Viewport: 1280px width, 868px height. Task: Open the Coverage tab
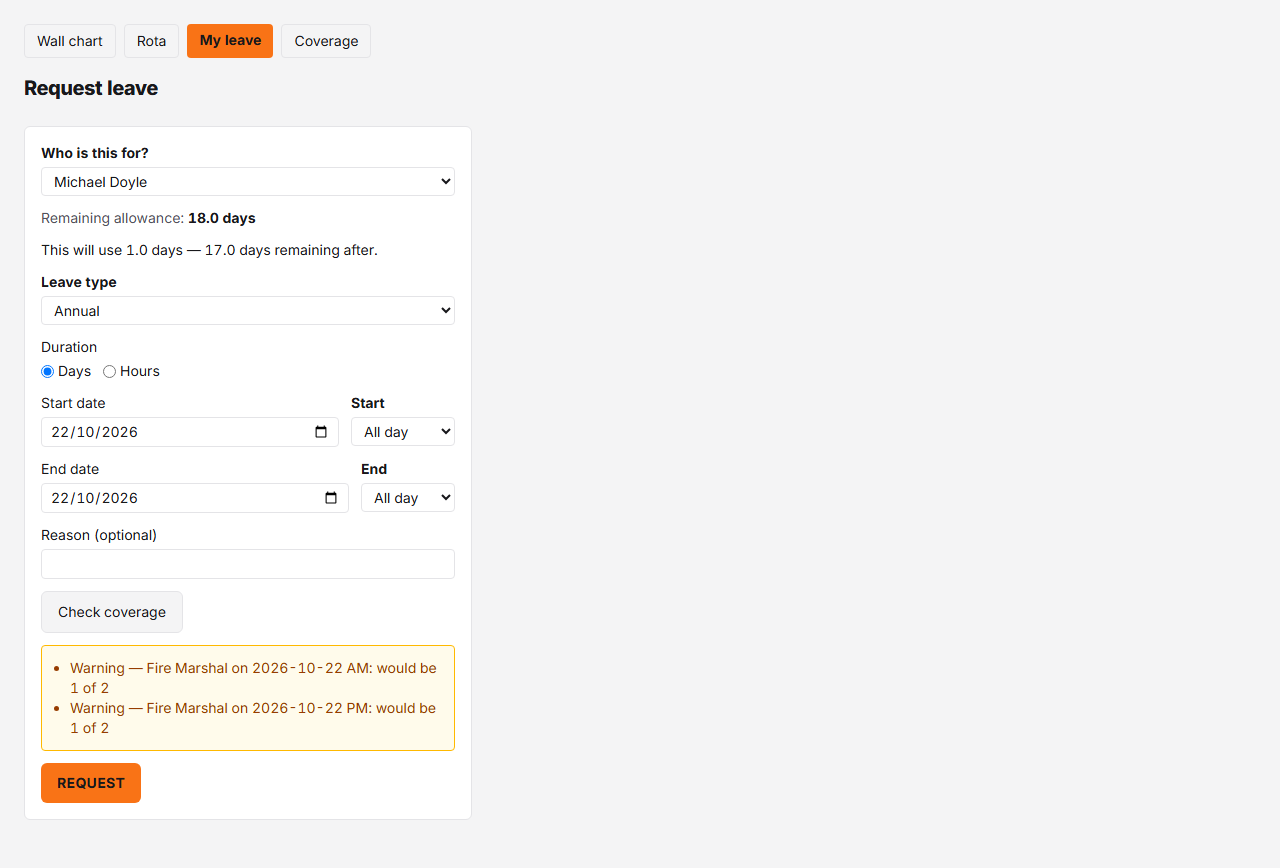[326, 41]
